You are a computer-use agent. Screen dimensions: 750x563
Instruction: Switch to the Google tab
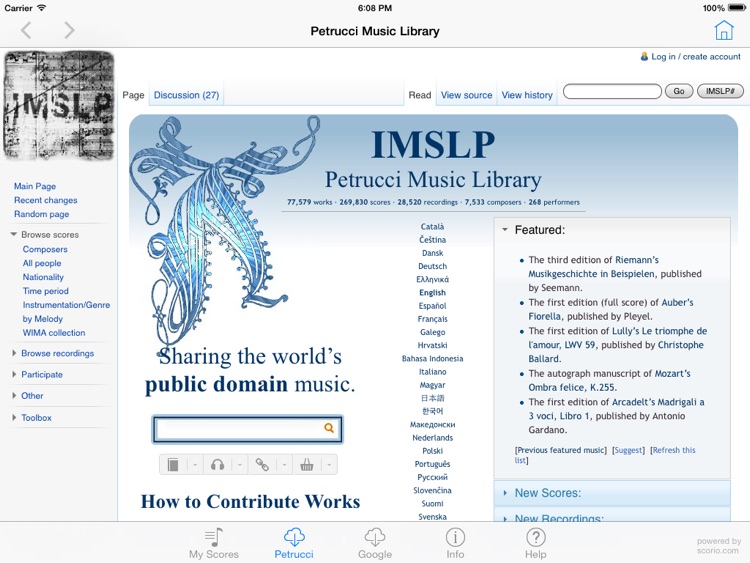[x=375, y=543]
